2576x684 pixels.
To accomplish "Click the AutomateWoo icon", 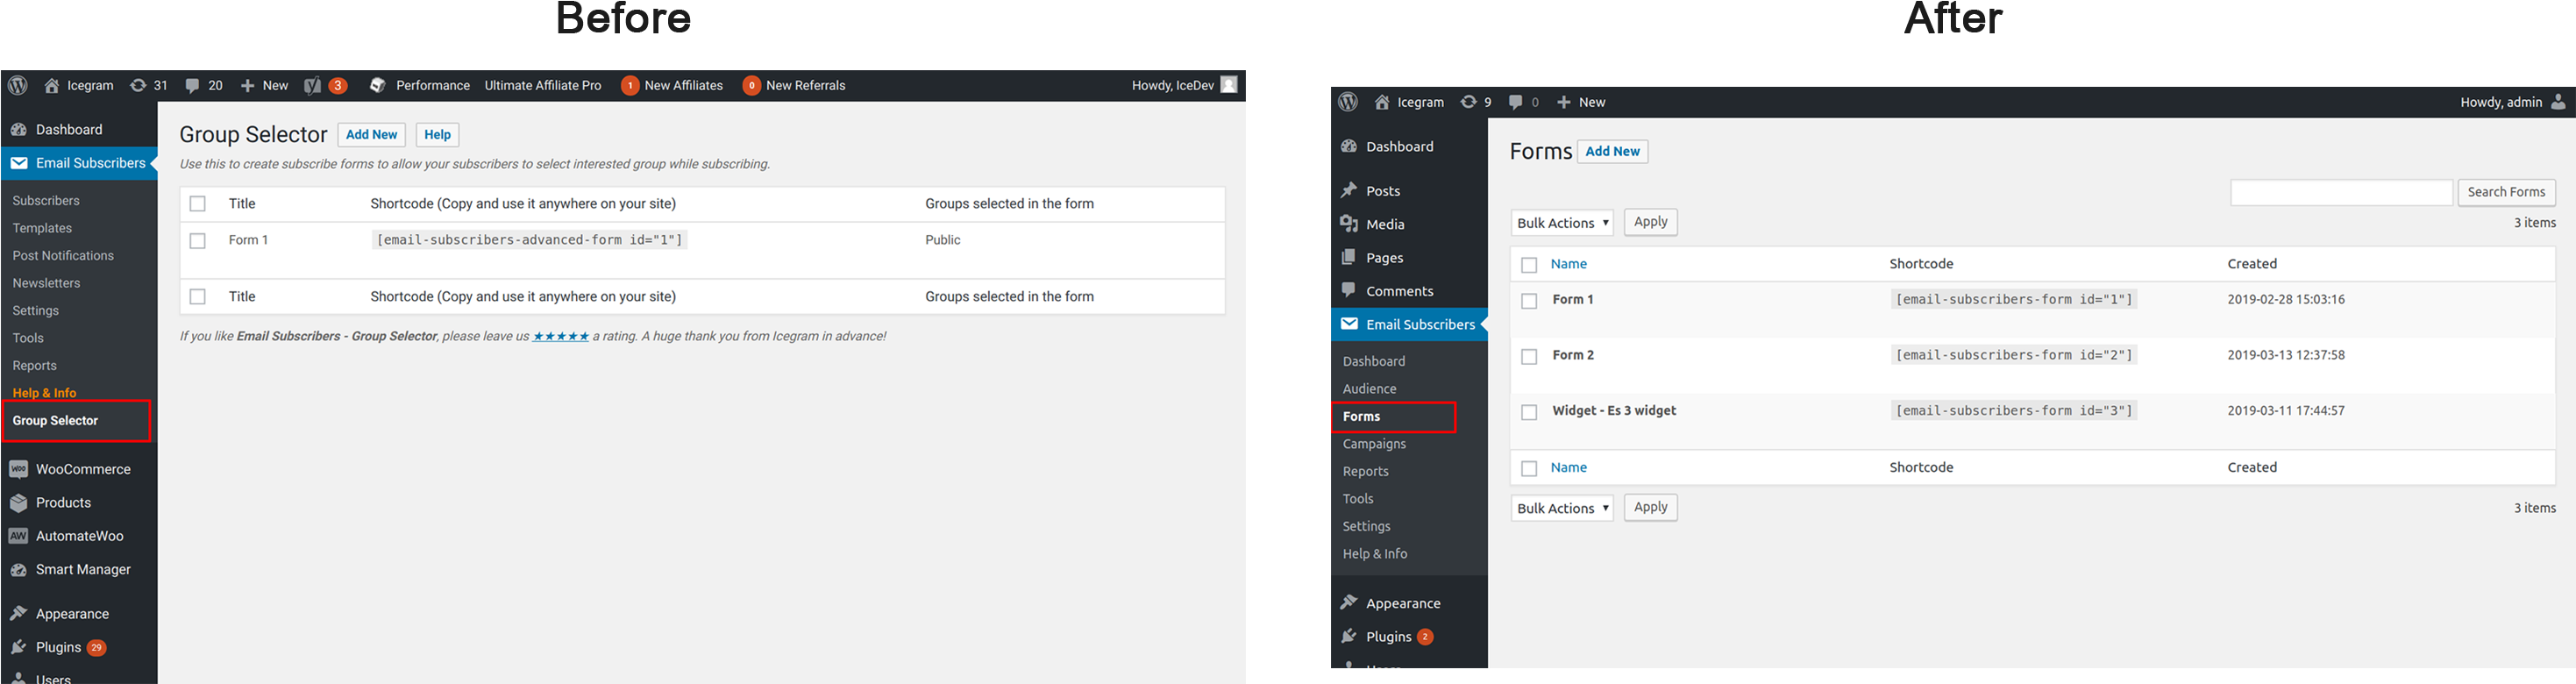I will pos(18,536).
